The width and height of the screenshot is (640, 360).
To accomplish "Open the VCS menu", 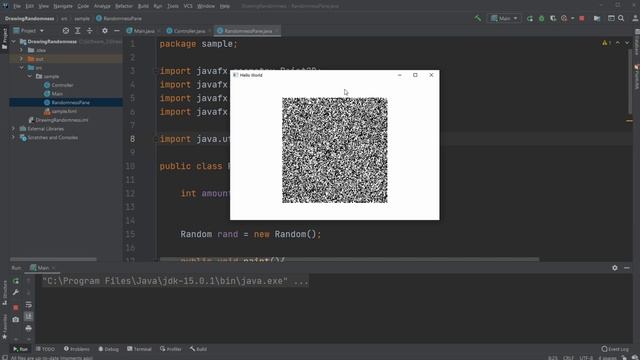I will coord(188,6).
